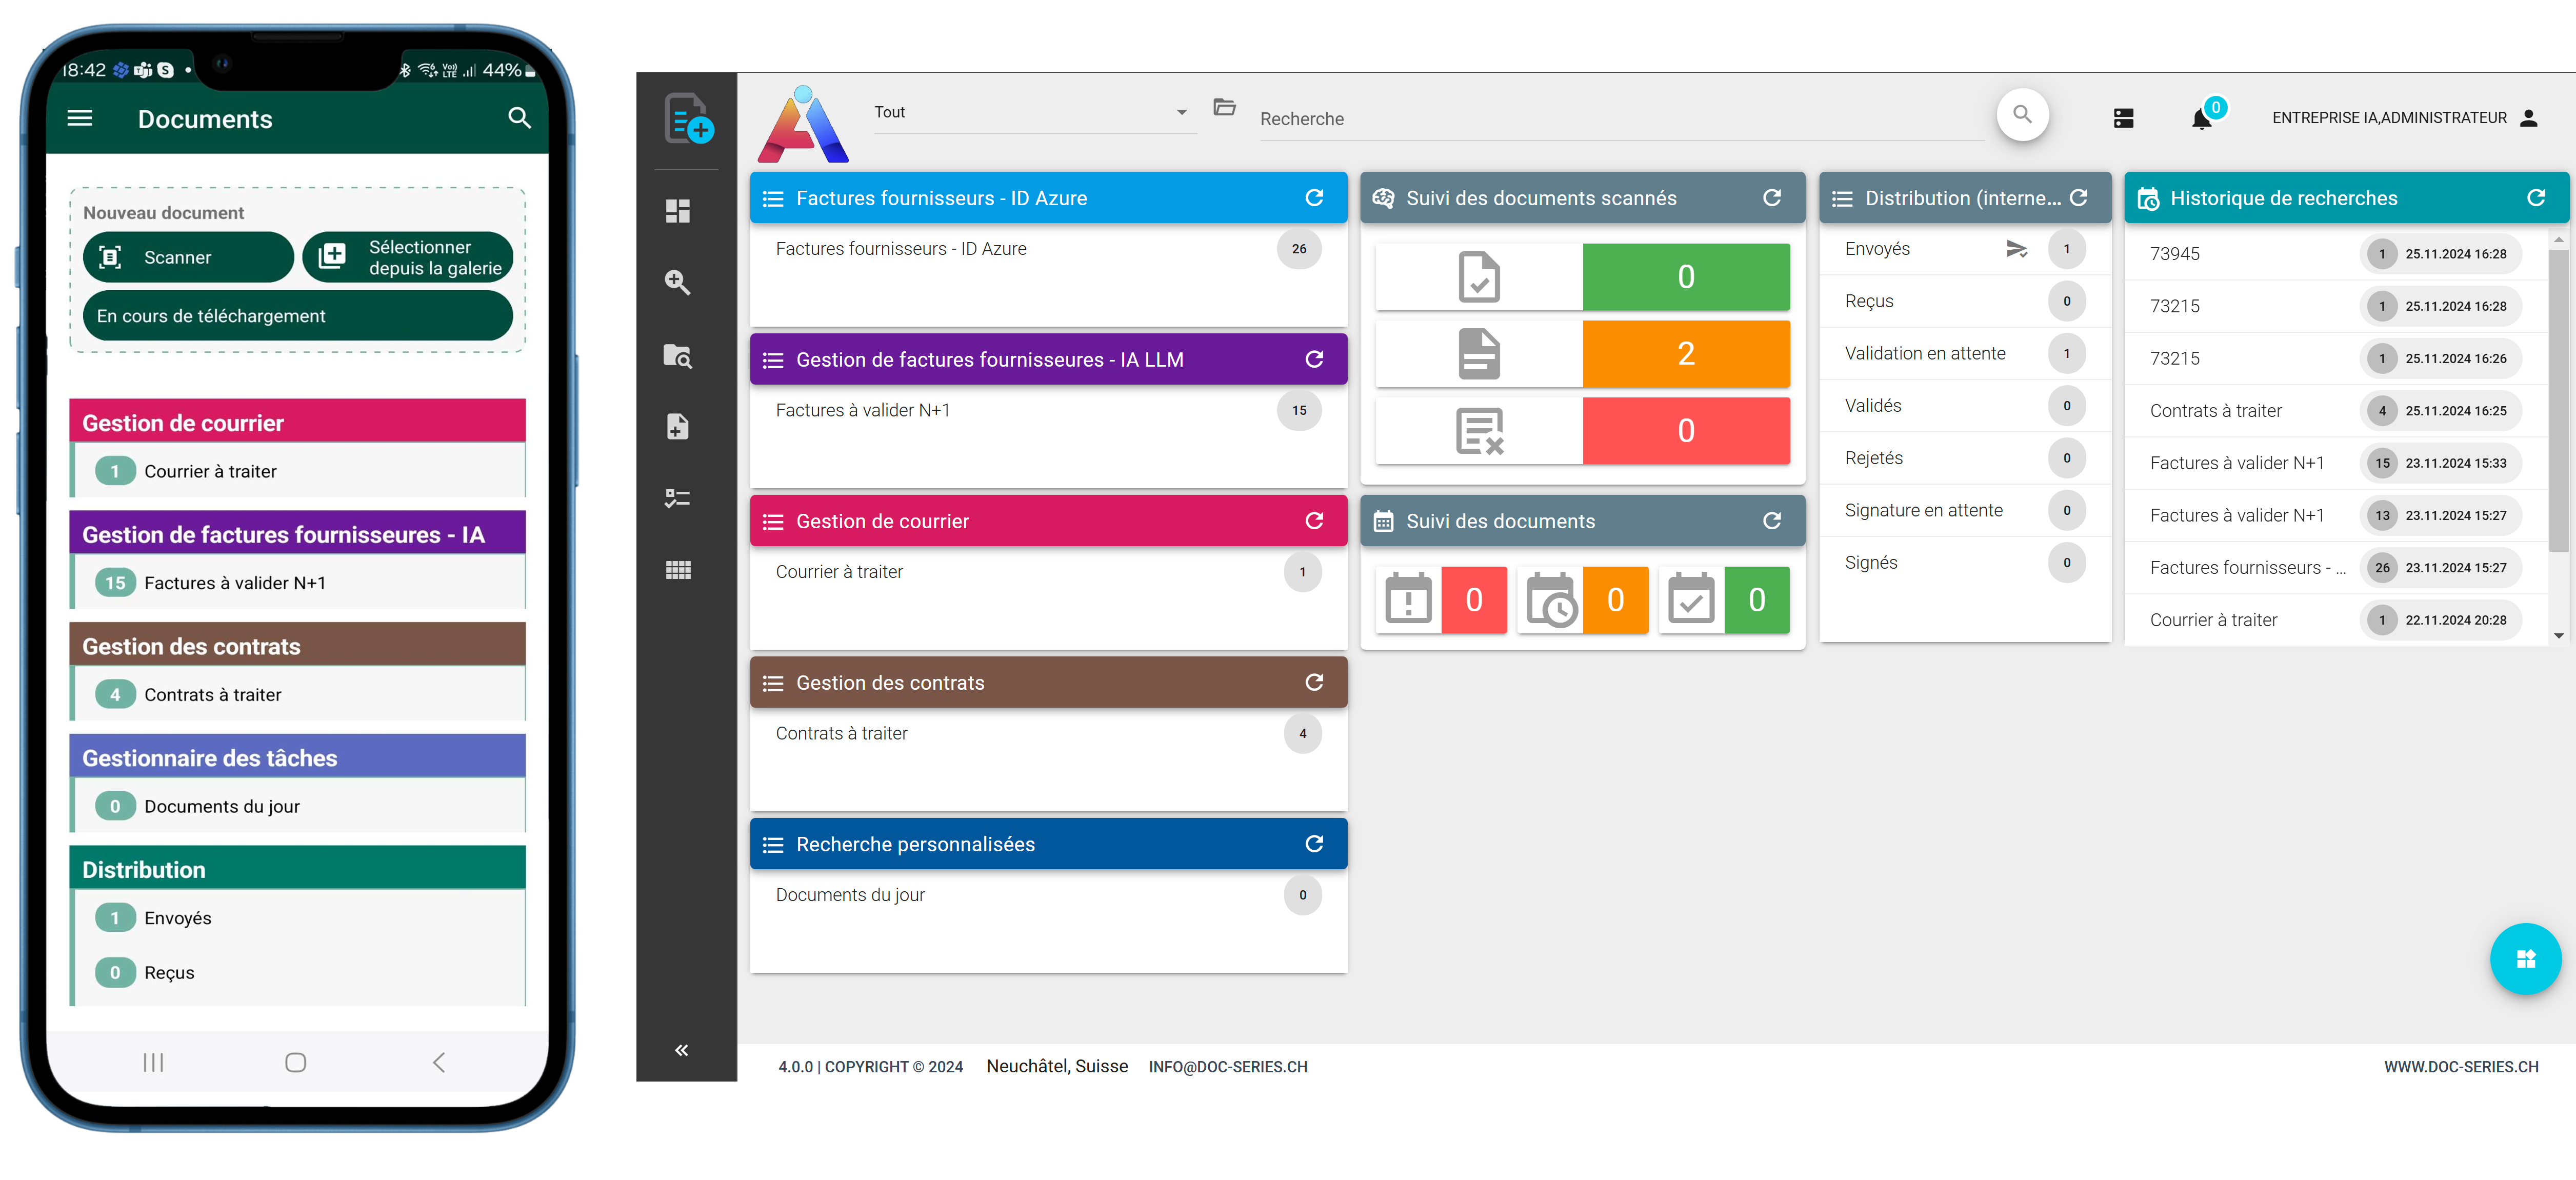Open Factures à valider N+1 in desktop panel
This screenshot has height=1180, width=2576.
(x=1048, y=410)
